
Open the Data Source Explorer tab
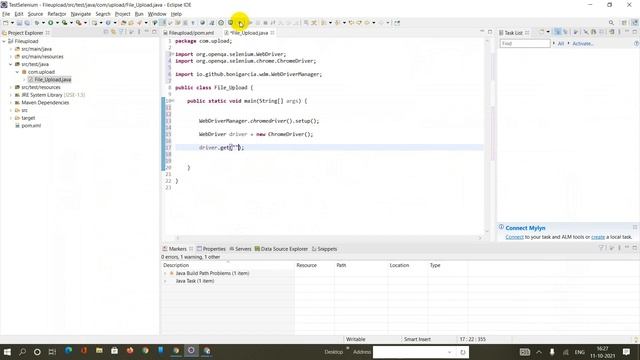pyautogui.click(x=281, y=249)
